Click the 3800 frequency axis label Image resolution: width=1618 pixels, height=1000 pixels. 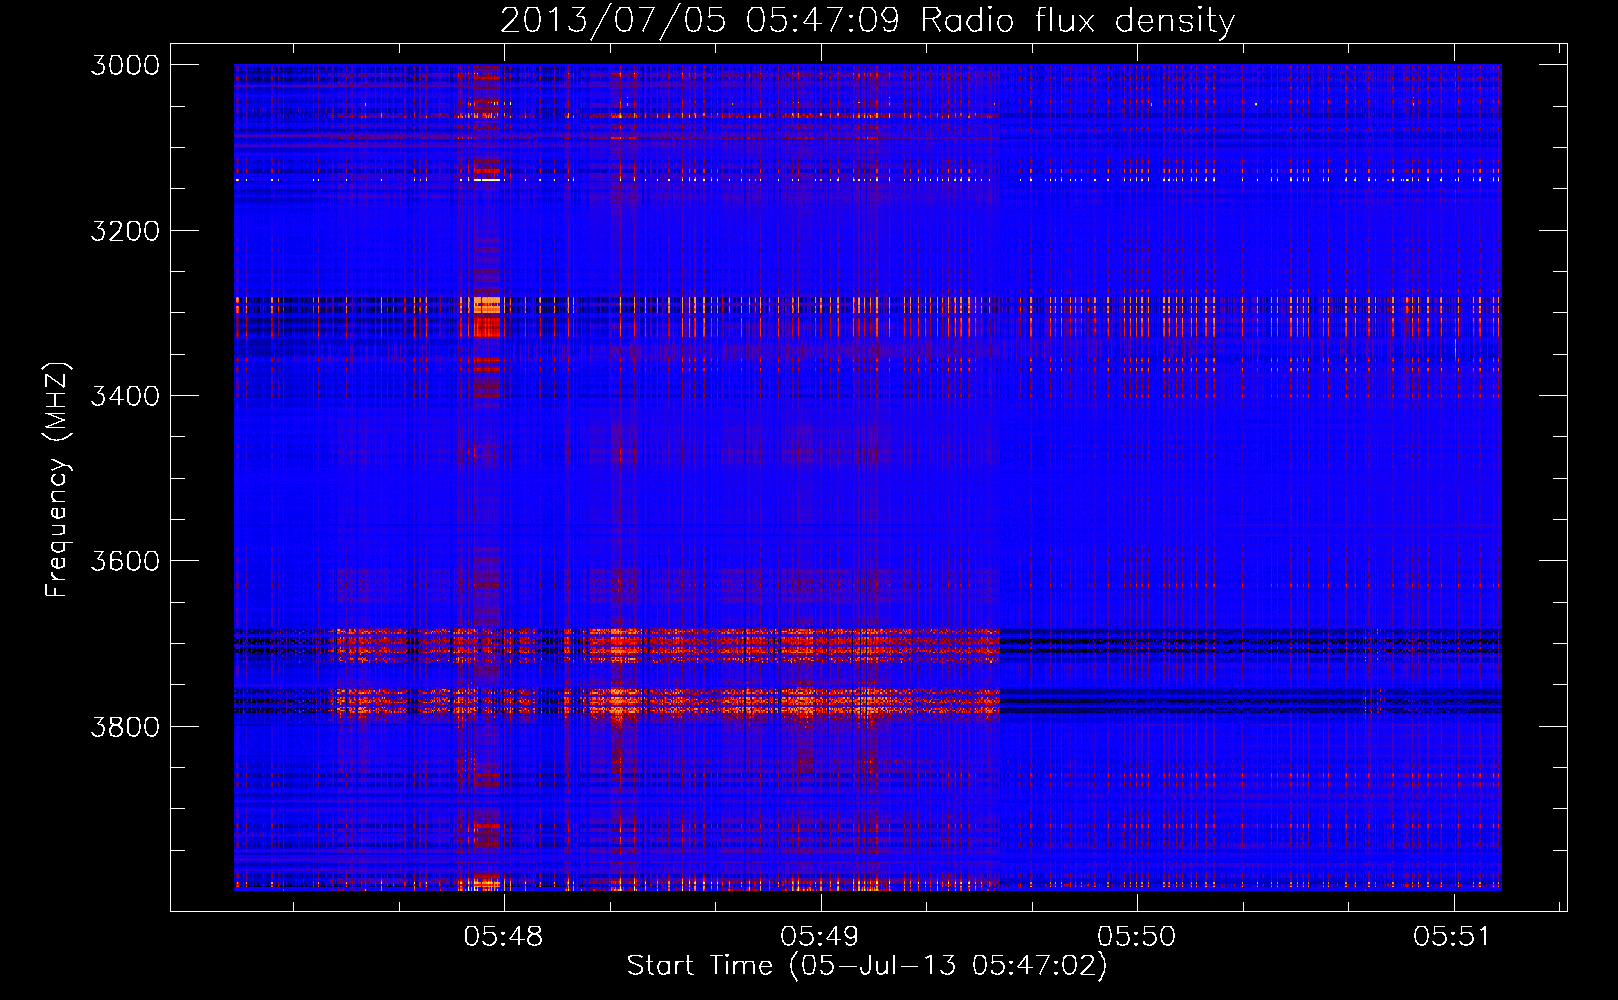(x=125, y=726)
